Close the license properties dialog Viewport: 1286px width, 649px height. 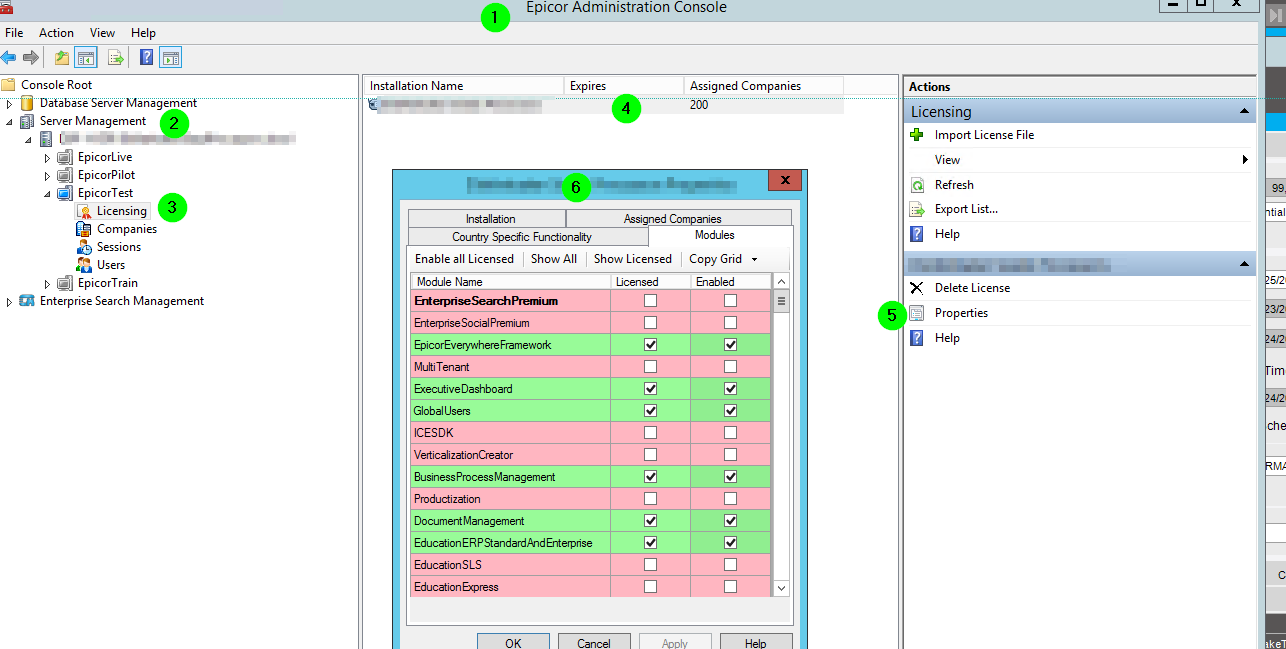click(785, 180)
